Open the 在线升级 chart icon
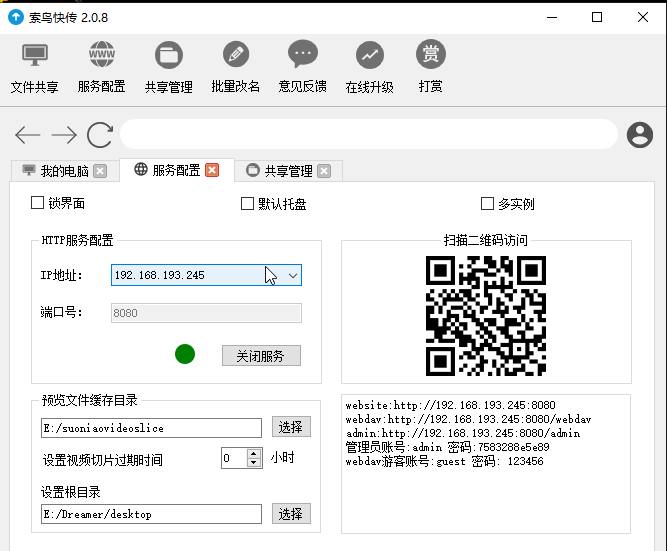Viewport: 667px width, 551px height. pos(370,55)
